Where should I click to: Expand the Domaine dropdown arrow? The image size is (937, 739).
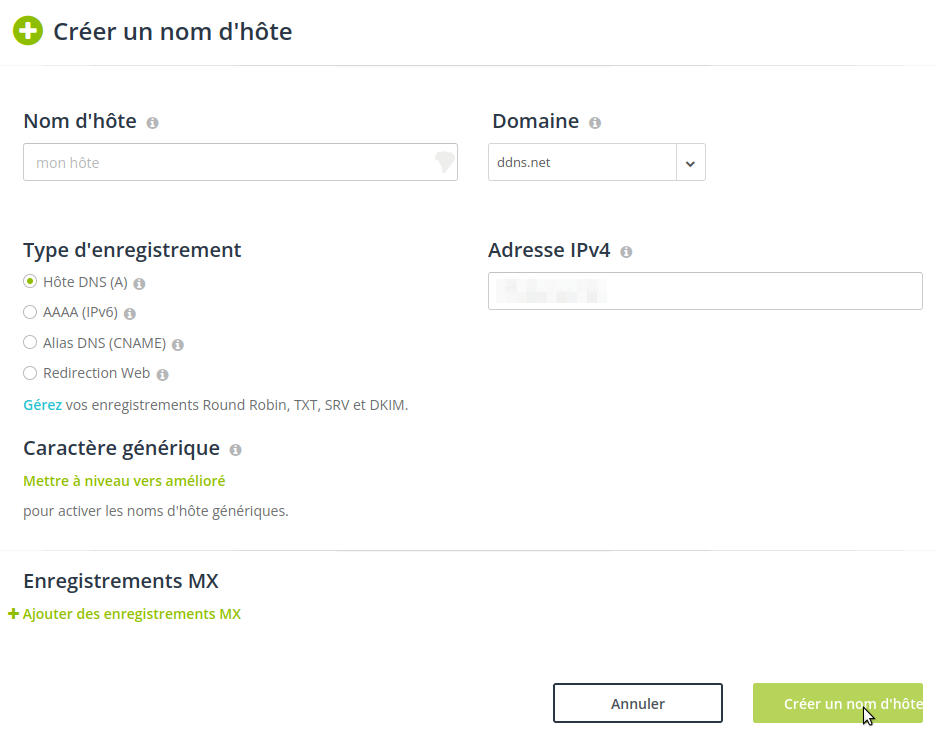click(690, 163)
